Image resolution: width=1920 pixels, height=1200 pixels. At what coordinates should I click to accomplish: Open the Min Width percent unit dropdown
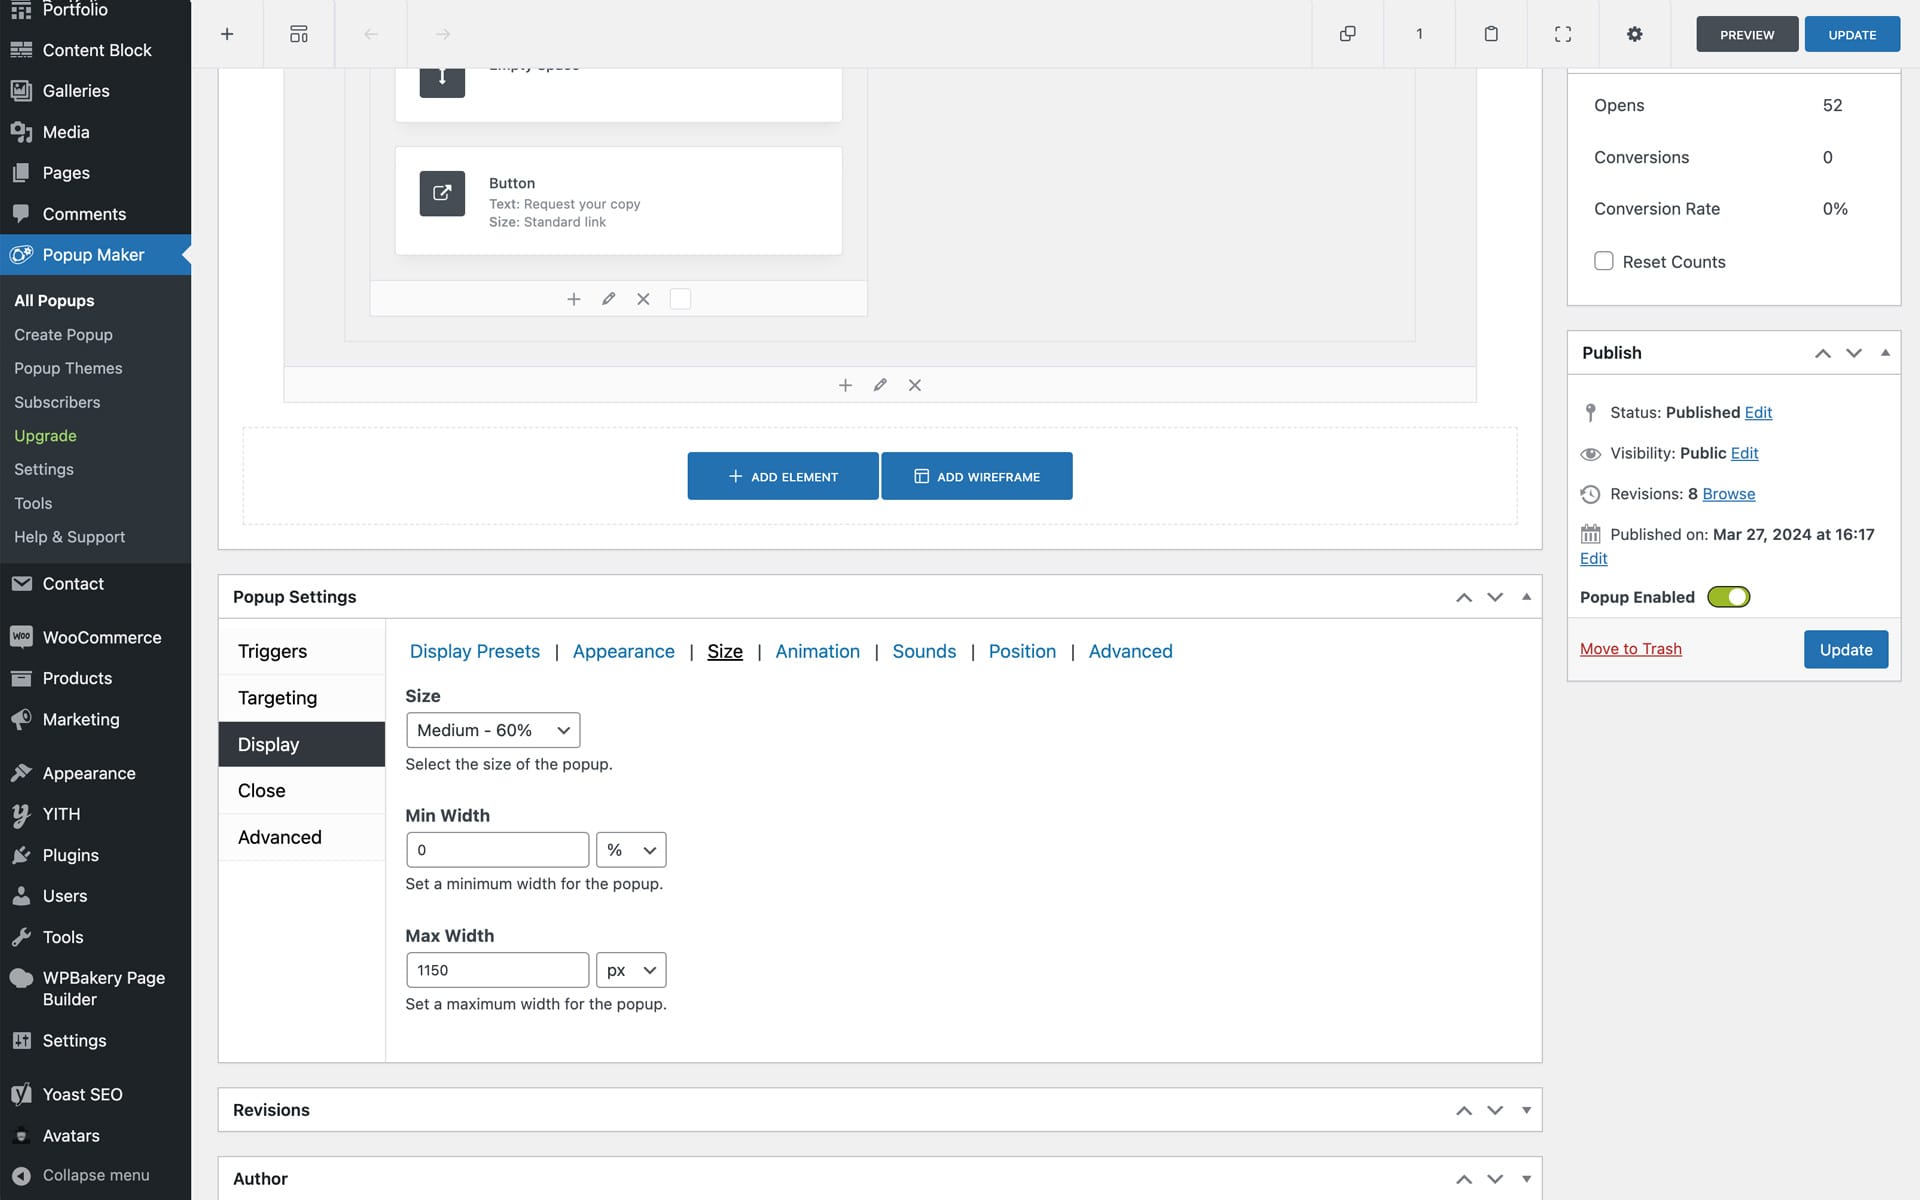click(631, 850)
